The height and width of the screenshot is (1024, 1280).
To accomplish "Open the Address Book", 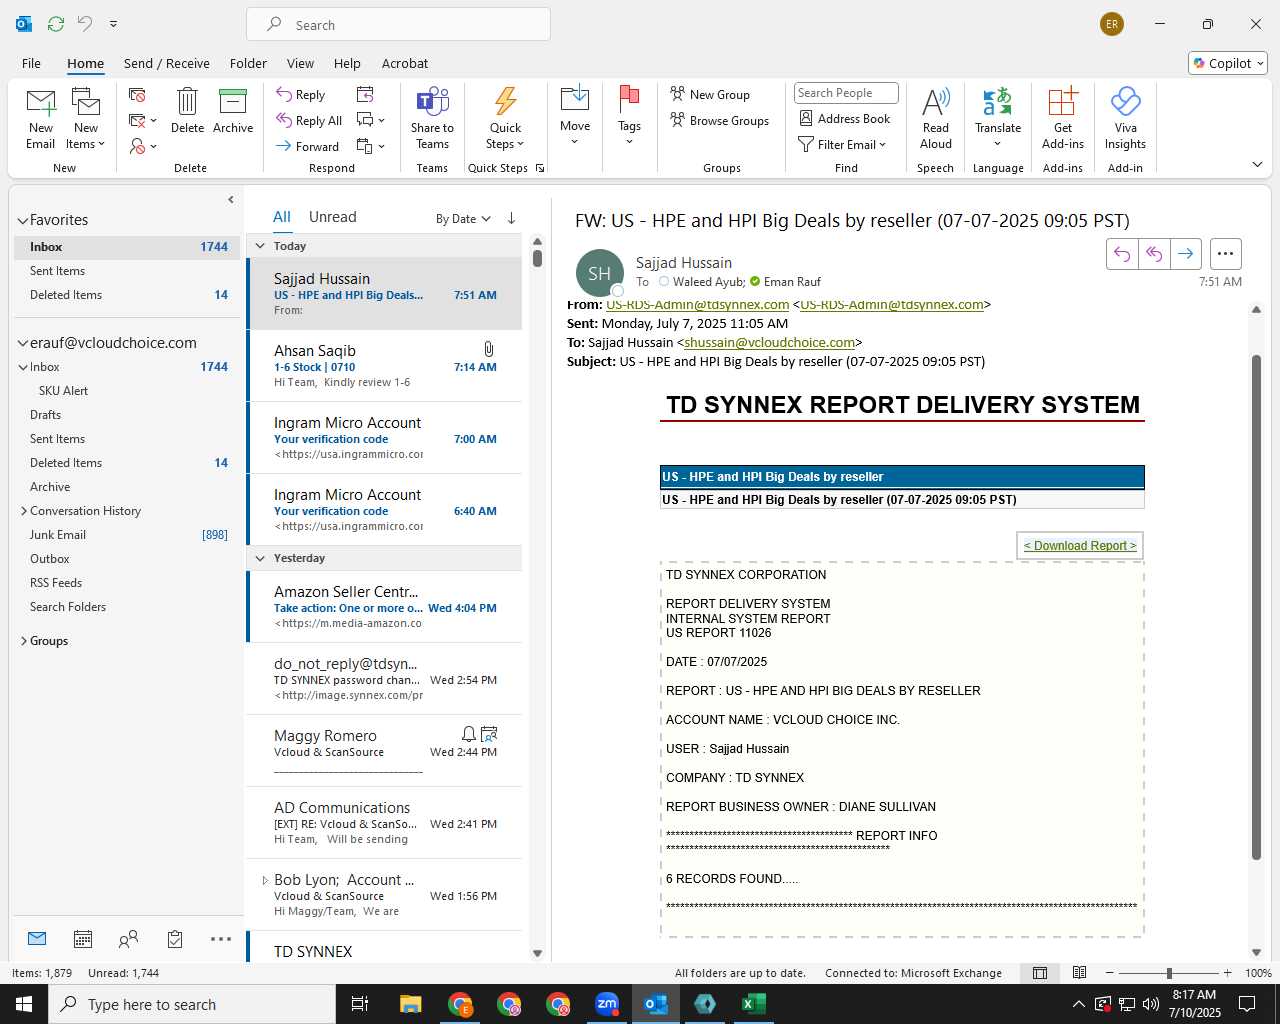I will (x=845, y=118).
